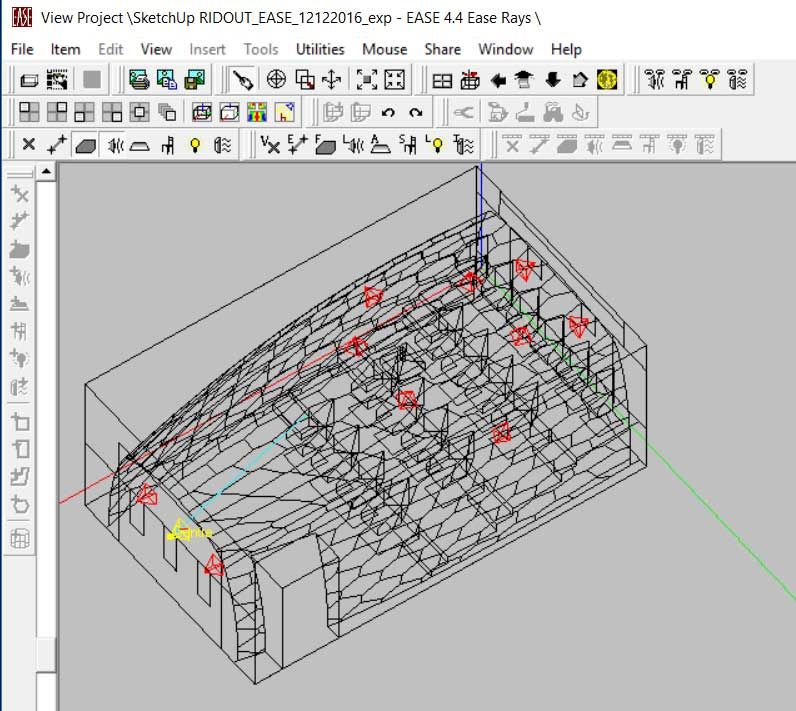Click the zoom-to-fit shrinking arrows icon
Viewport: 796px width, 711px height.
click(x=367, y=80)
